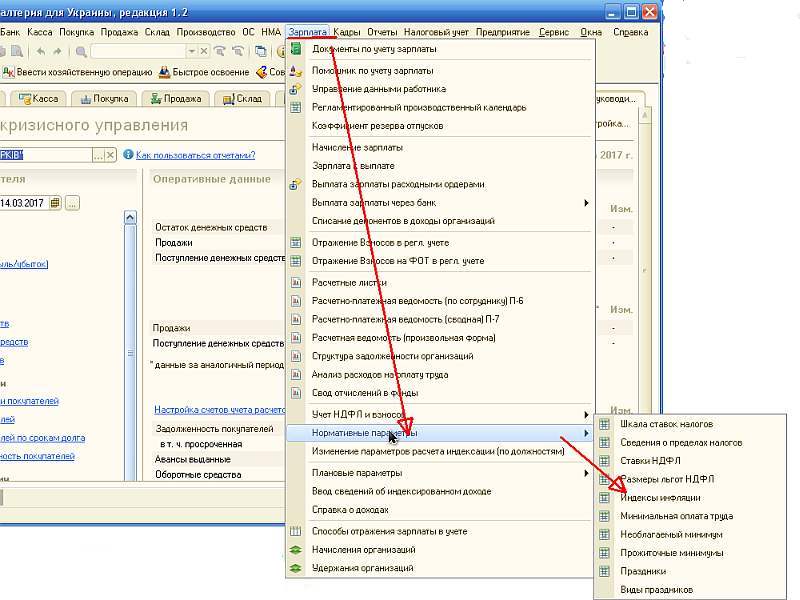Open calendar picker next to date 14.03.2017
Viewport: 800px width, 600px height.
55,203
